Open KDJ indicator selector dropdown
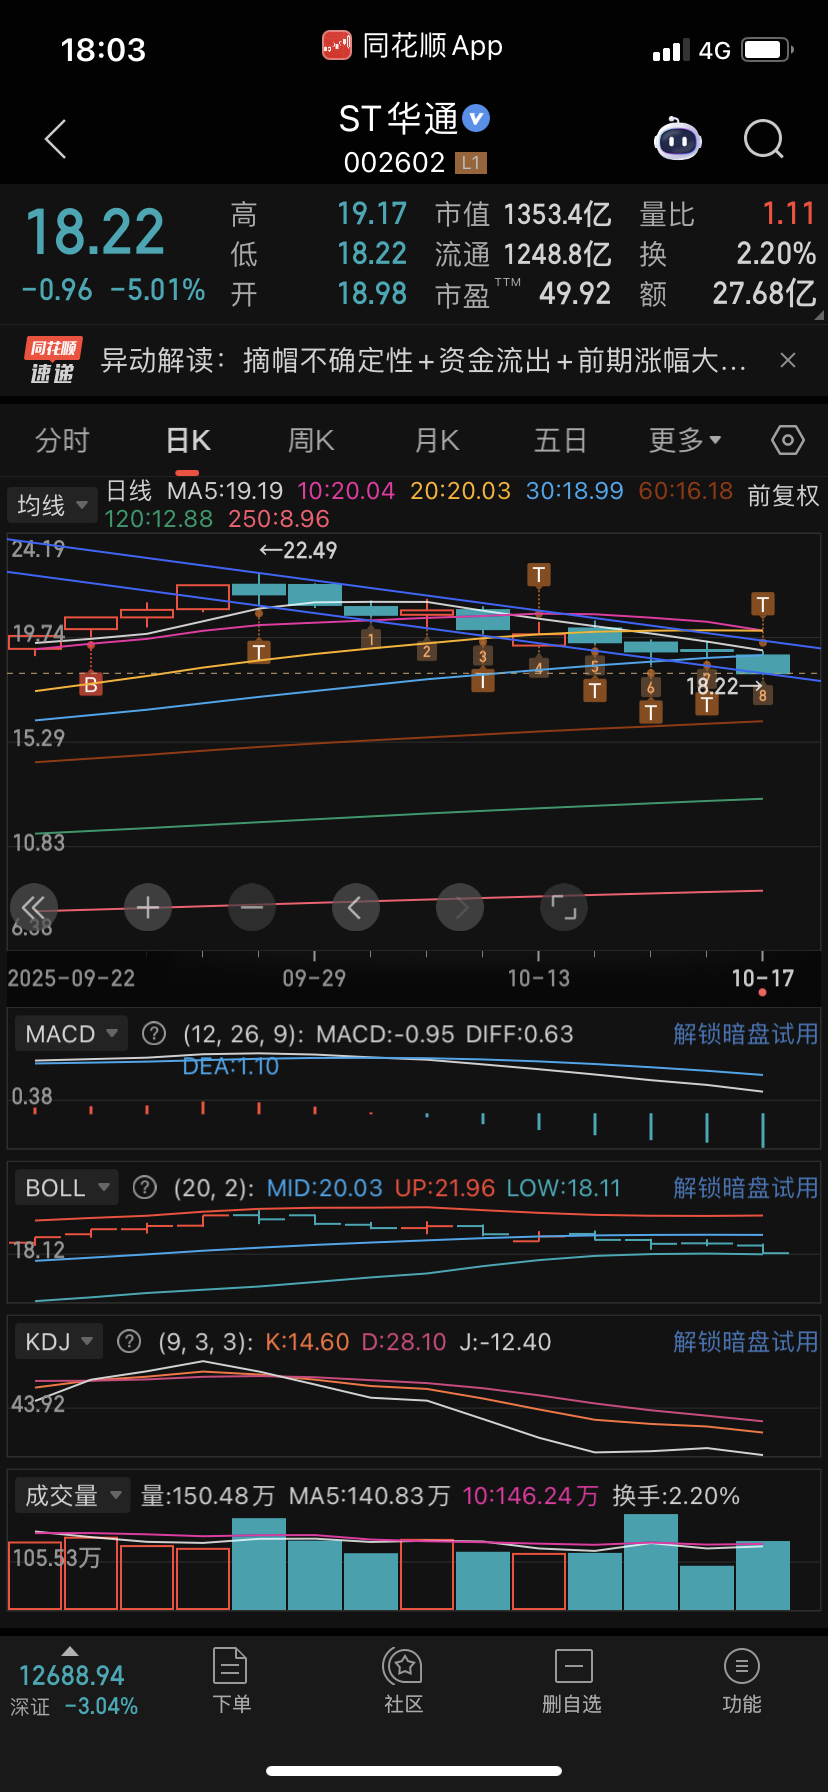Viewport: 828px width, 1792px height. pyautogui.click(x=59, y=1341)
